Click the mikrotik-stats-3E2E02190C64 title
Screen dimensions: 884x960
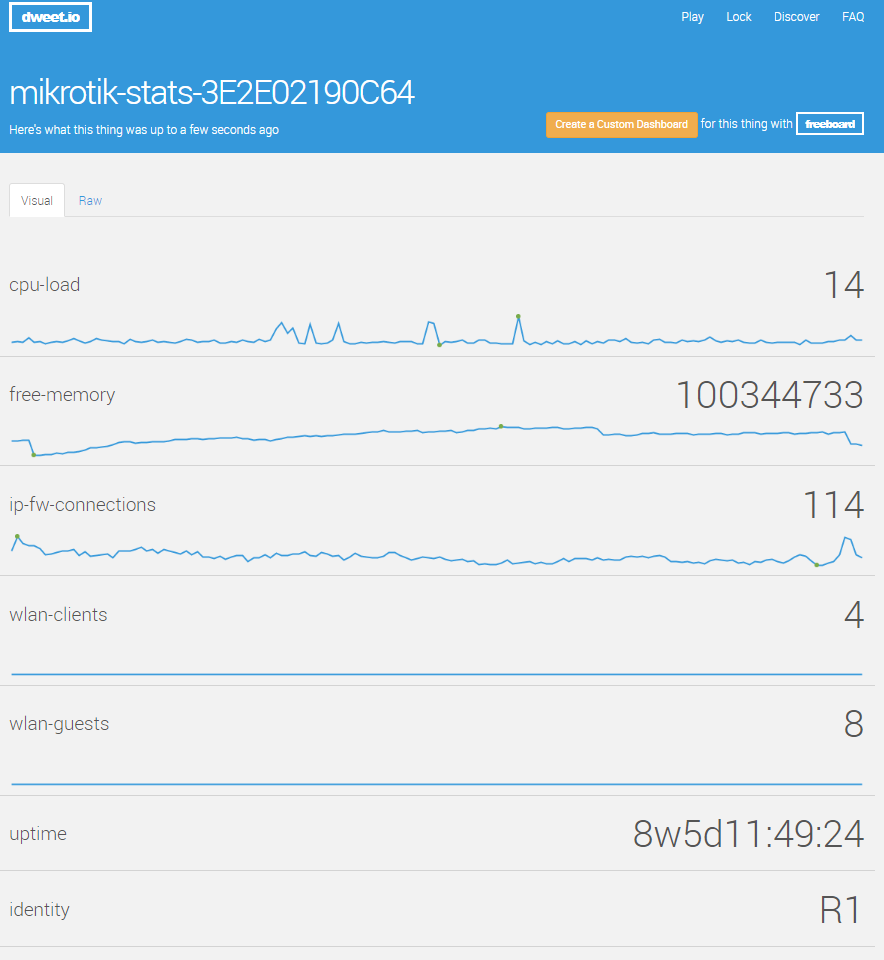point(212,93)
